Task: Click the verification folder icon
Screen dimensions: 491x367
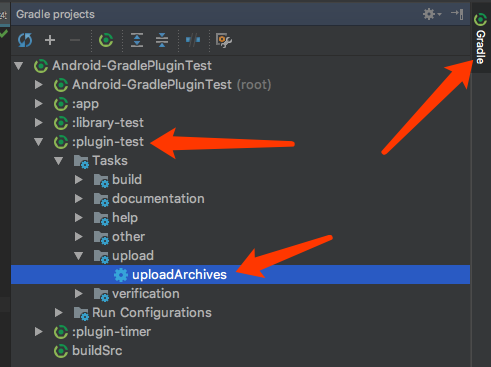Action: [101, 294]
